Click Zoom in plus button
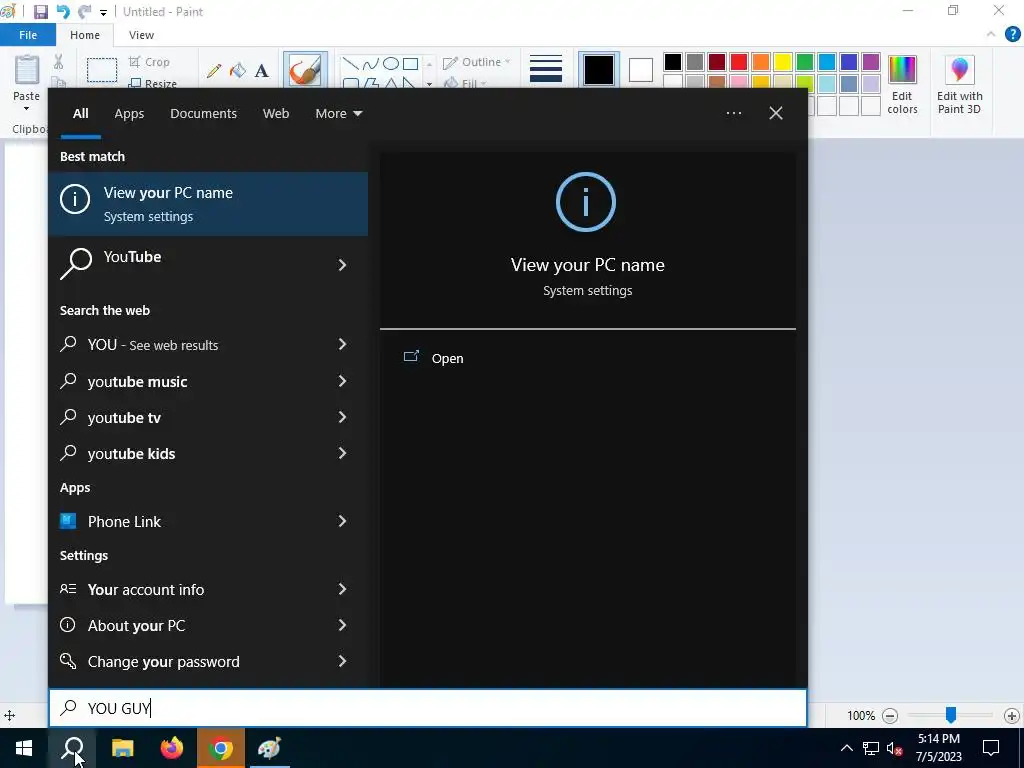 point(1012,716)
